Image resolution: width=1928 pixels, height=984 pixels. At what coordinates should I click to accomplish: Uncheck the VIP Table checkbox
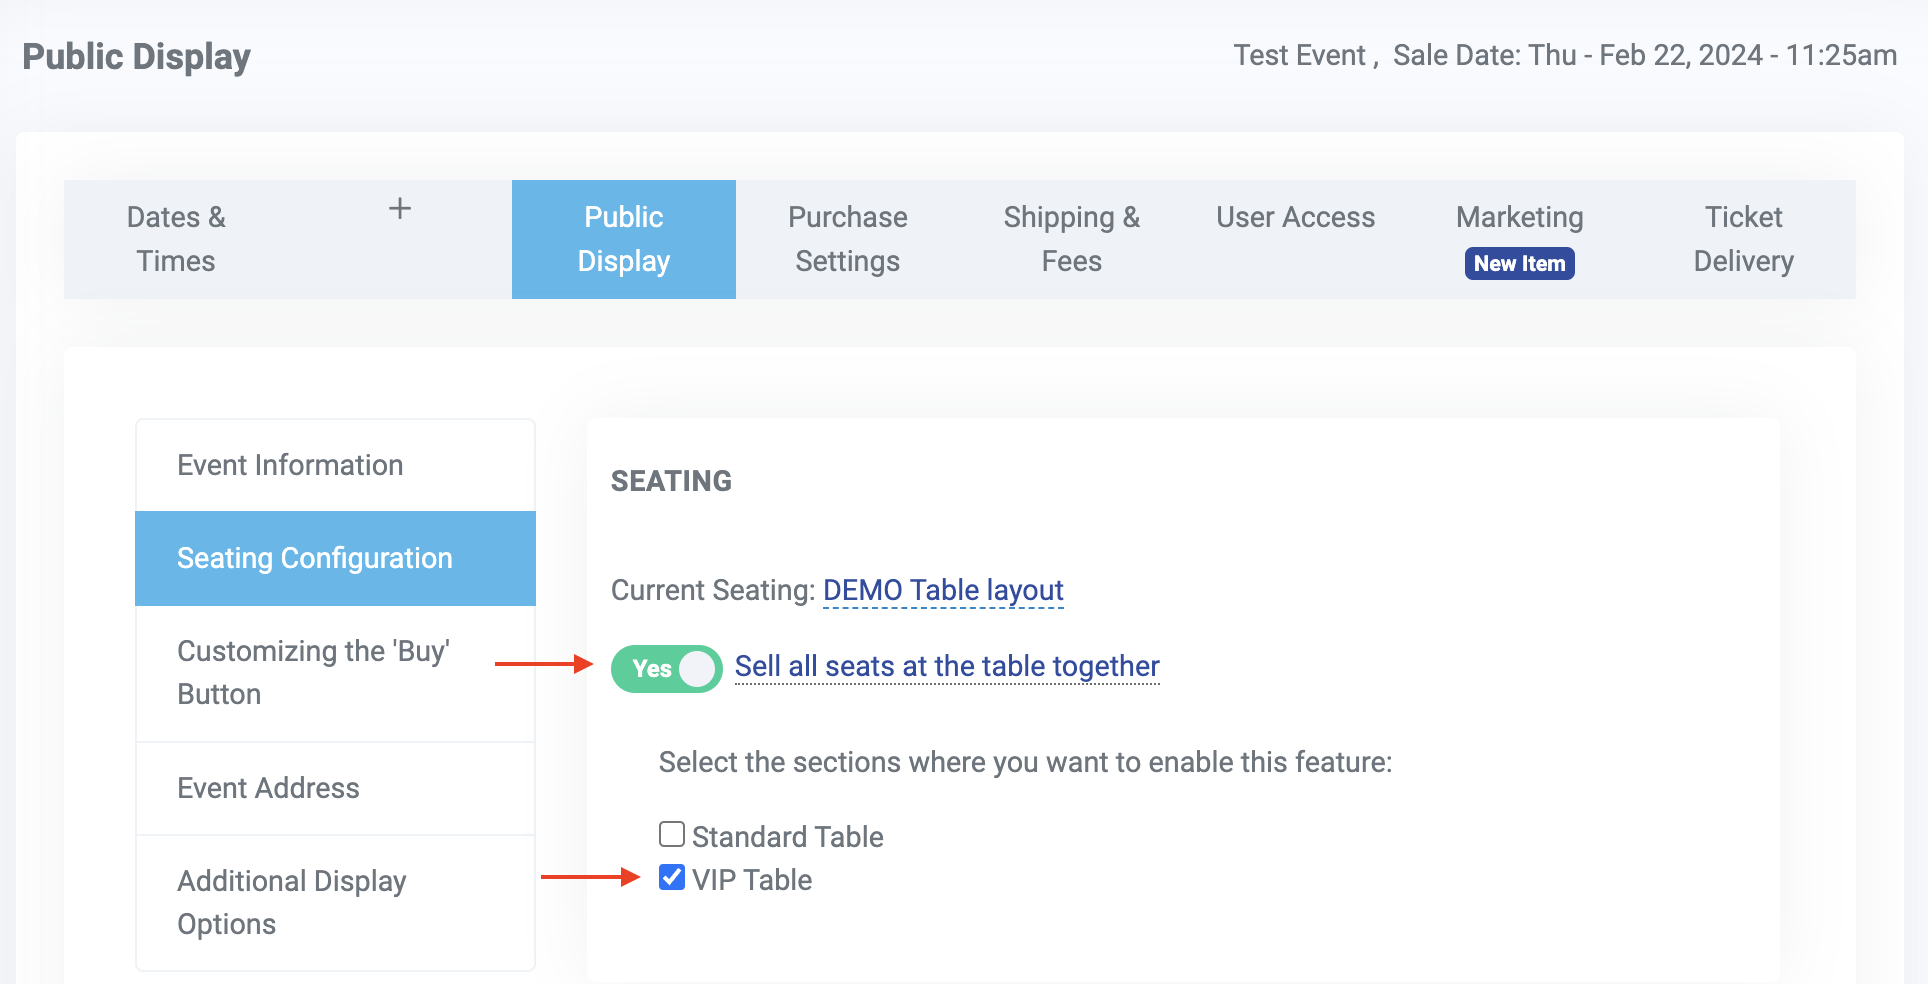672,878
